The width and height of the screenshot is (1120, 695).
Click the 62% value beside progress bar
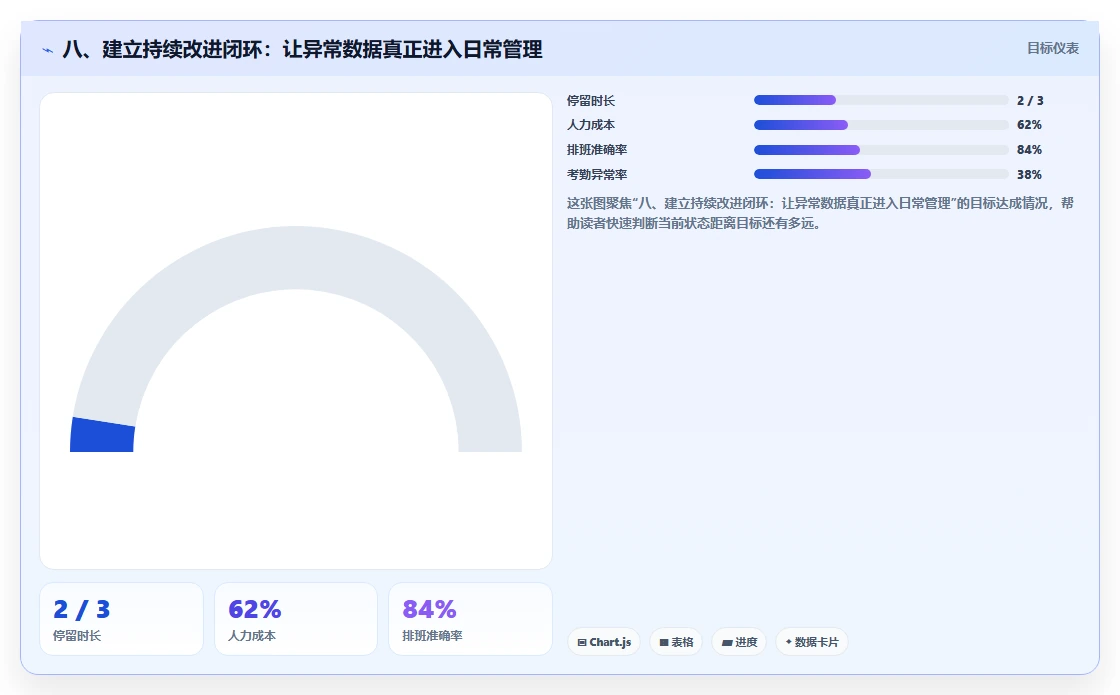tap(1029, 125)
